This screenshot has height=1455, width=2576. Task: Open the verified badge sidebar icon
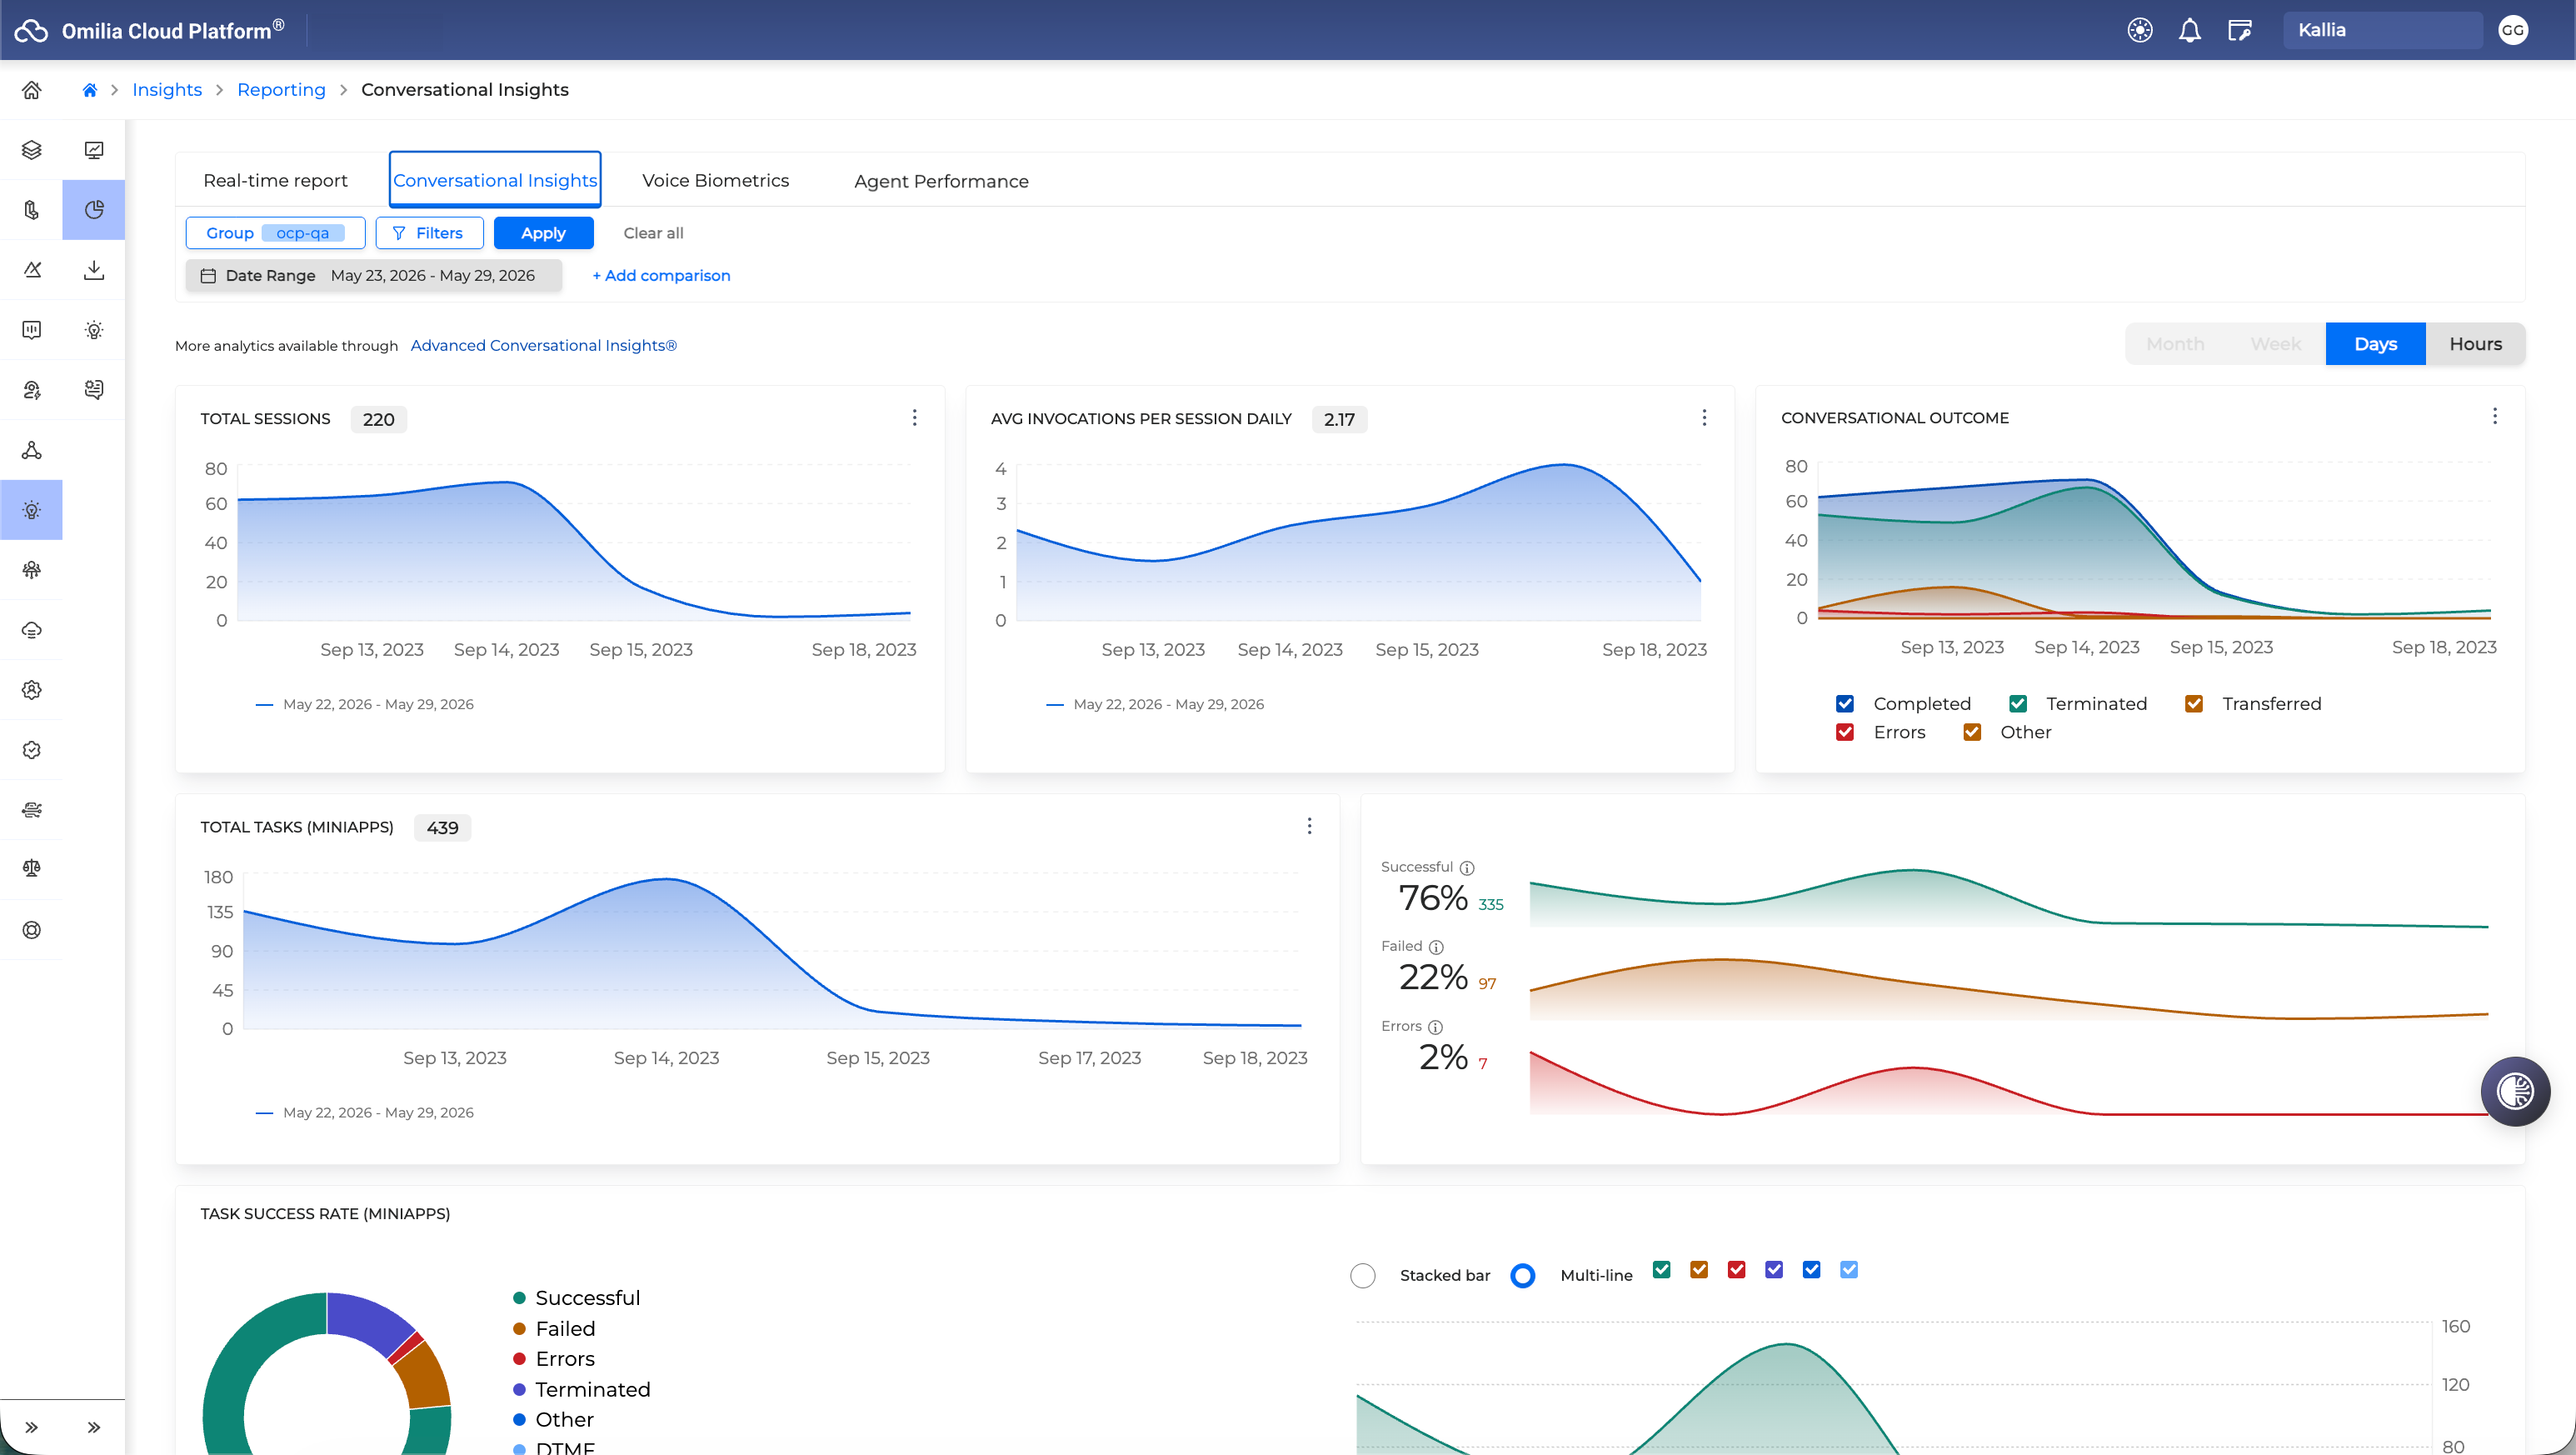tap(32, 750)
